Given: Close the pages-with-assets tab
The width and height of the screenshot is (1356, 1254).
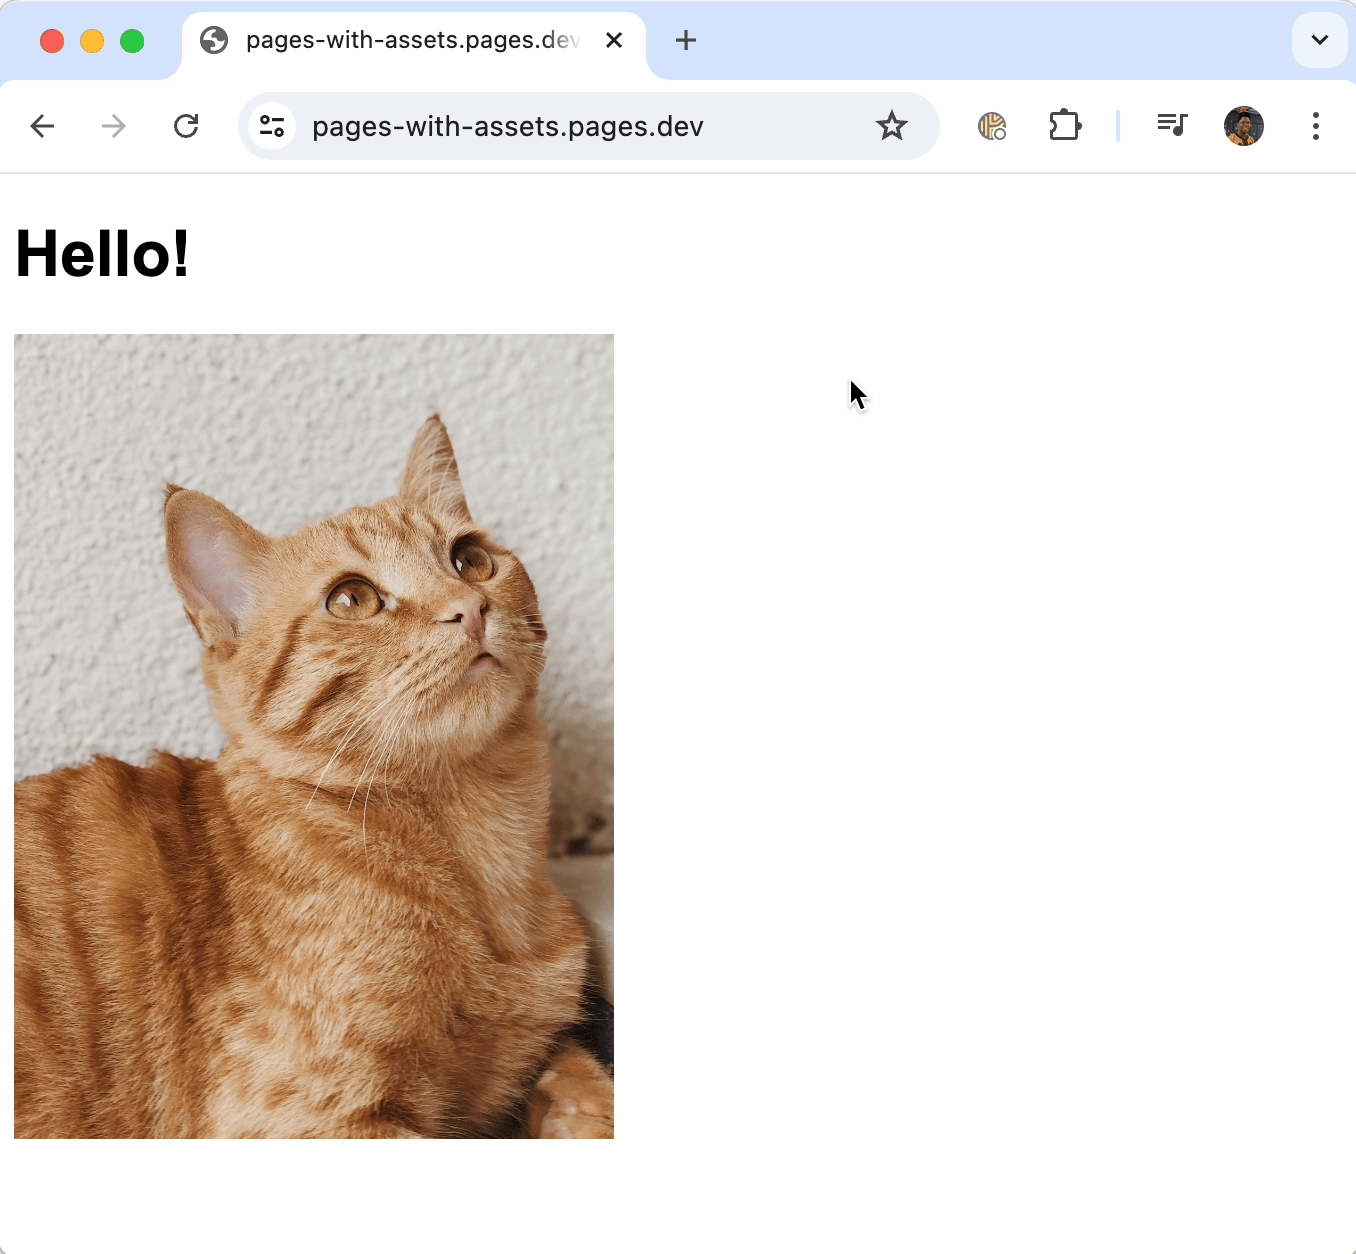Looking at the screenshot, I should [x=613, y=40].
